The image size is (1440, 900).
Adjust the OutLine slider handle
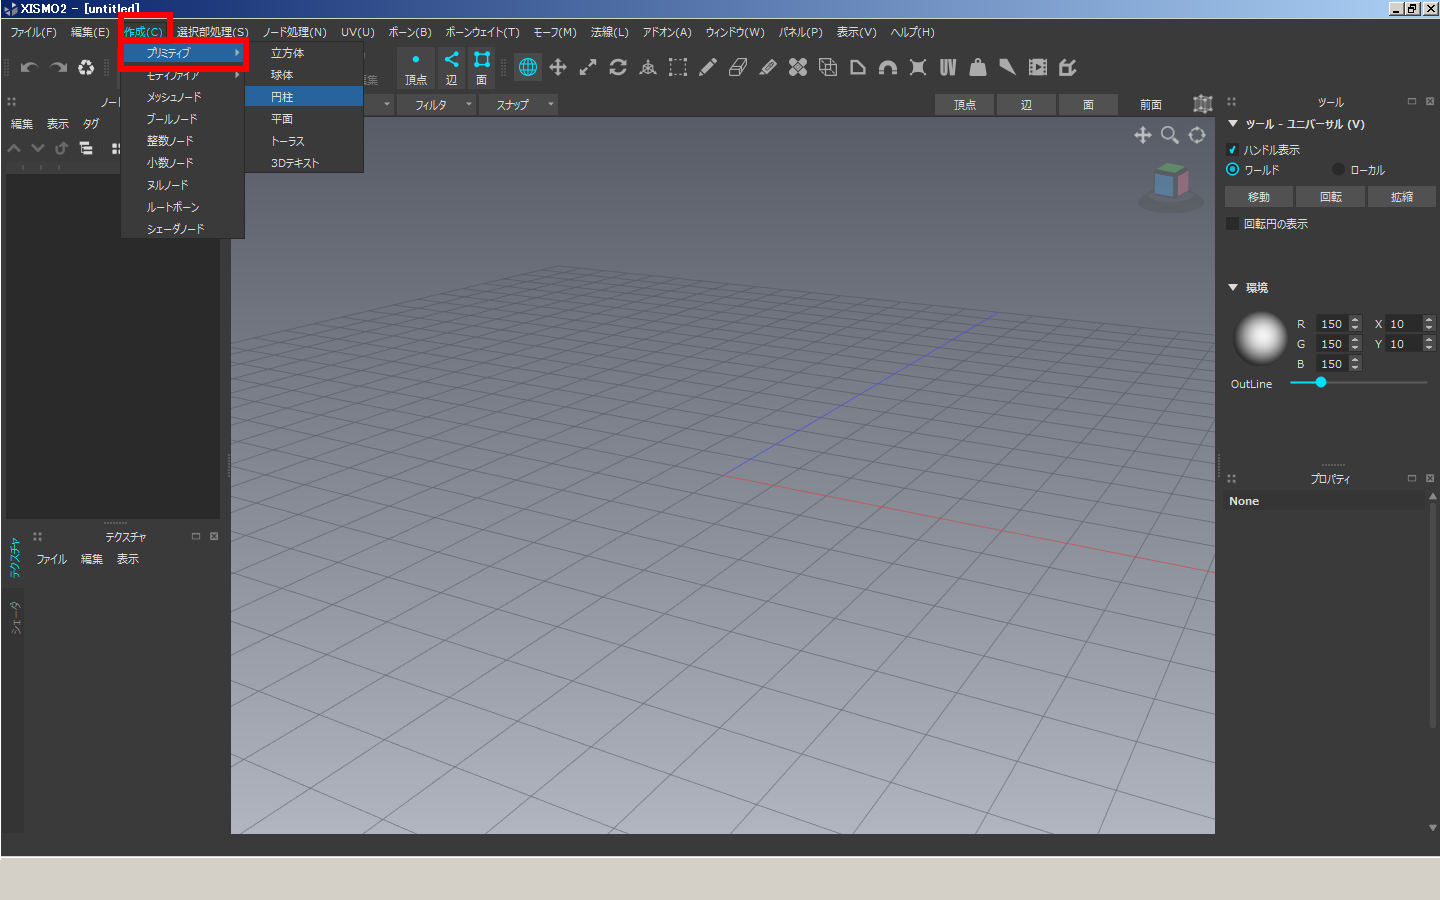[1321, 382]
